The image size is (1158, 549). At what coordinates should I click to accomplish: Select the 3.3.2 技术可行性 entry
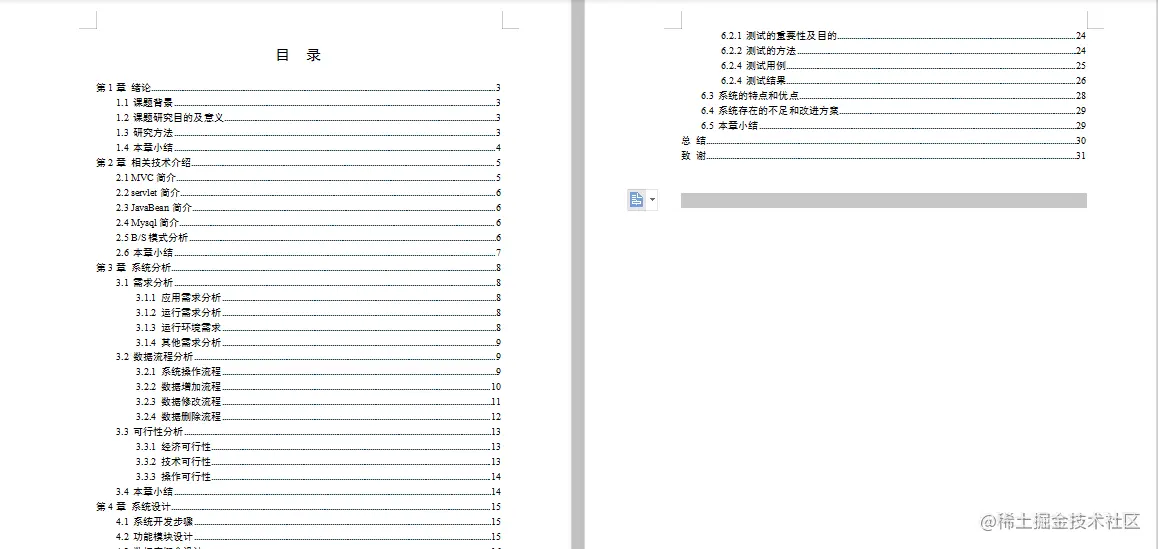pos(319,462)
